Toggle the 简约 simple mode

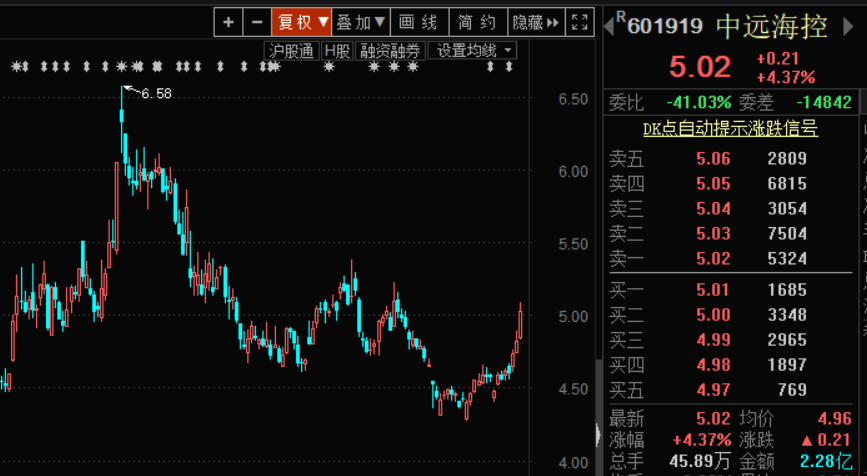pyautogui.click(x=477, y=22)
